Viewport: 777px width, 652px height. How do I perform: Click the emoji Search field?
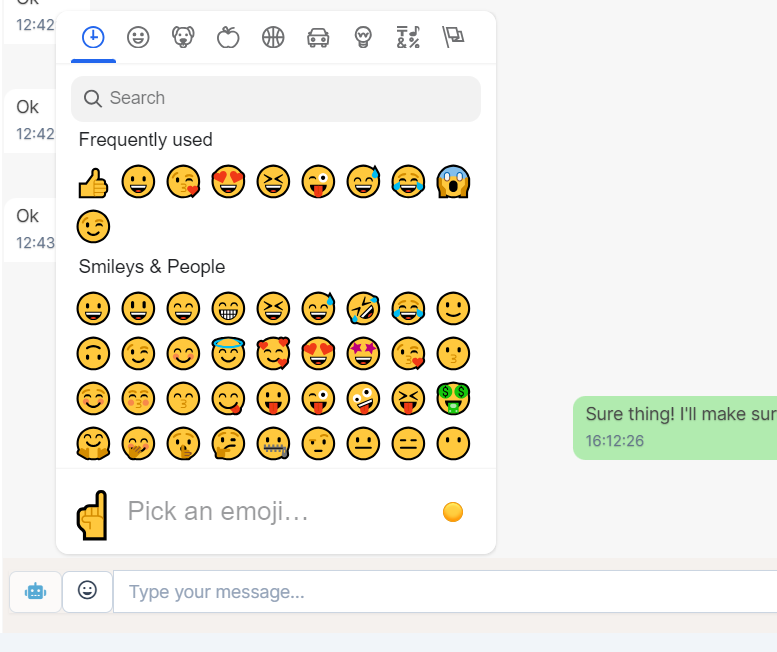(276, 98)
